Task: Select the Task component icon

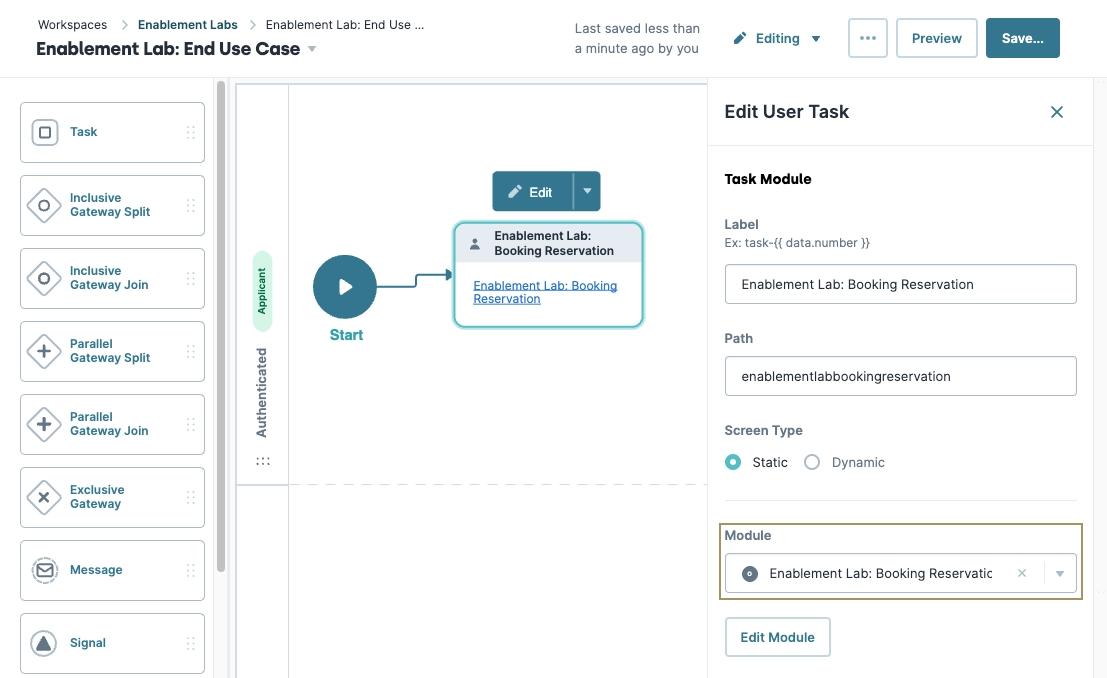Action: click(x=47, y=131)
